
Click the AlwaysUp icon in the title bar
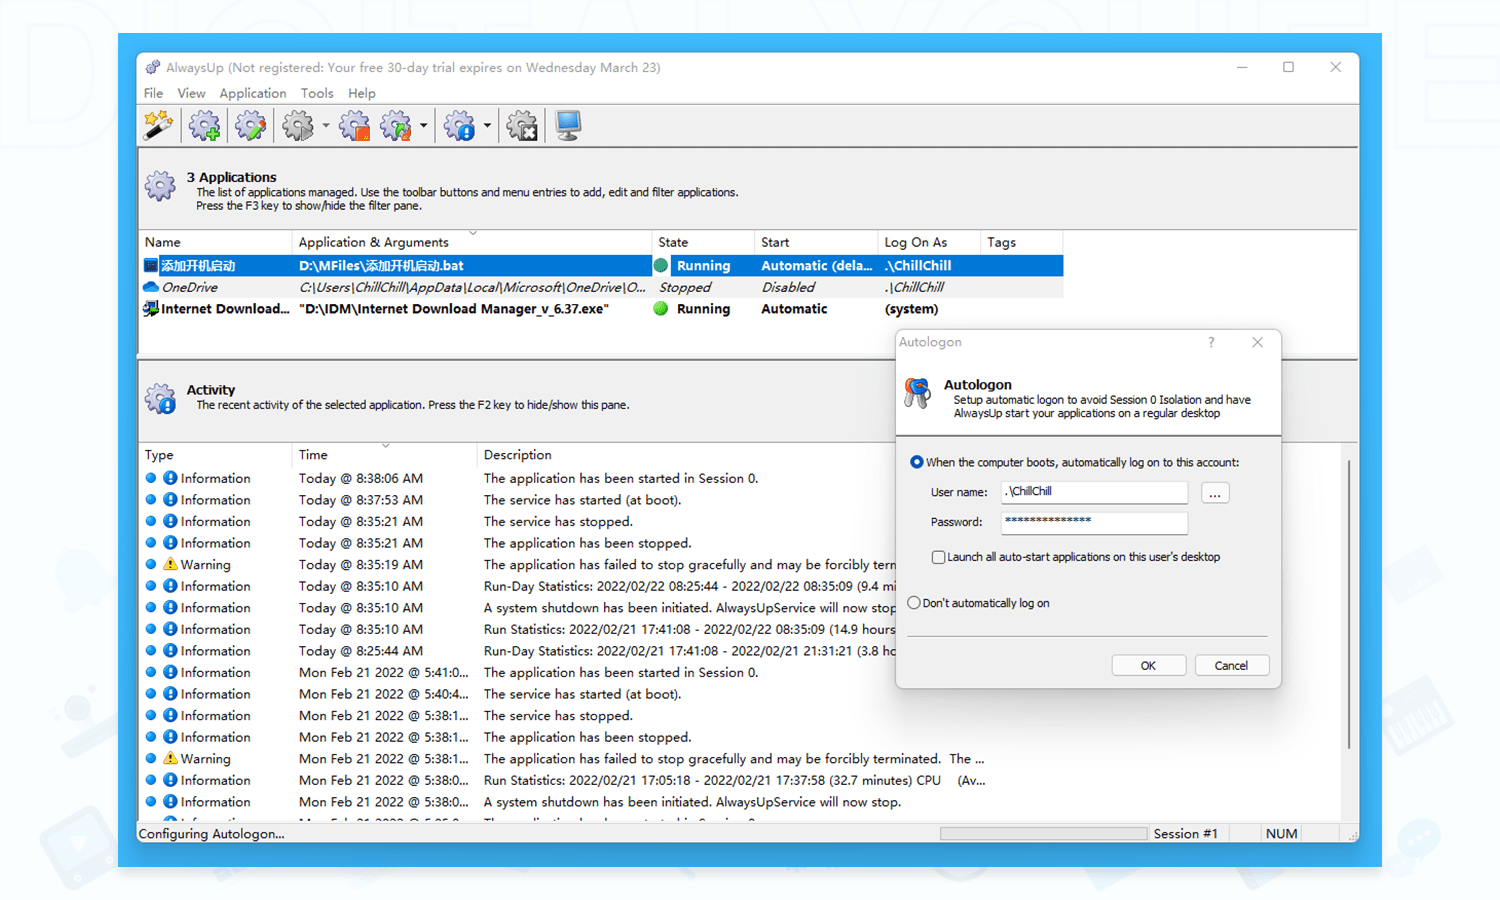(152, 67)
